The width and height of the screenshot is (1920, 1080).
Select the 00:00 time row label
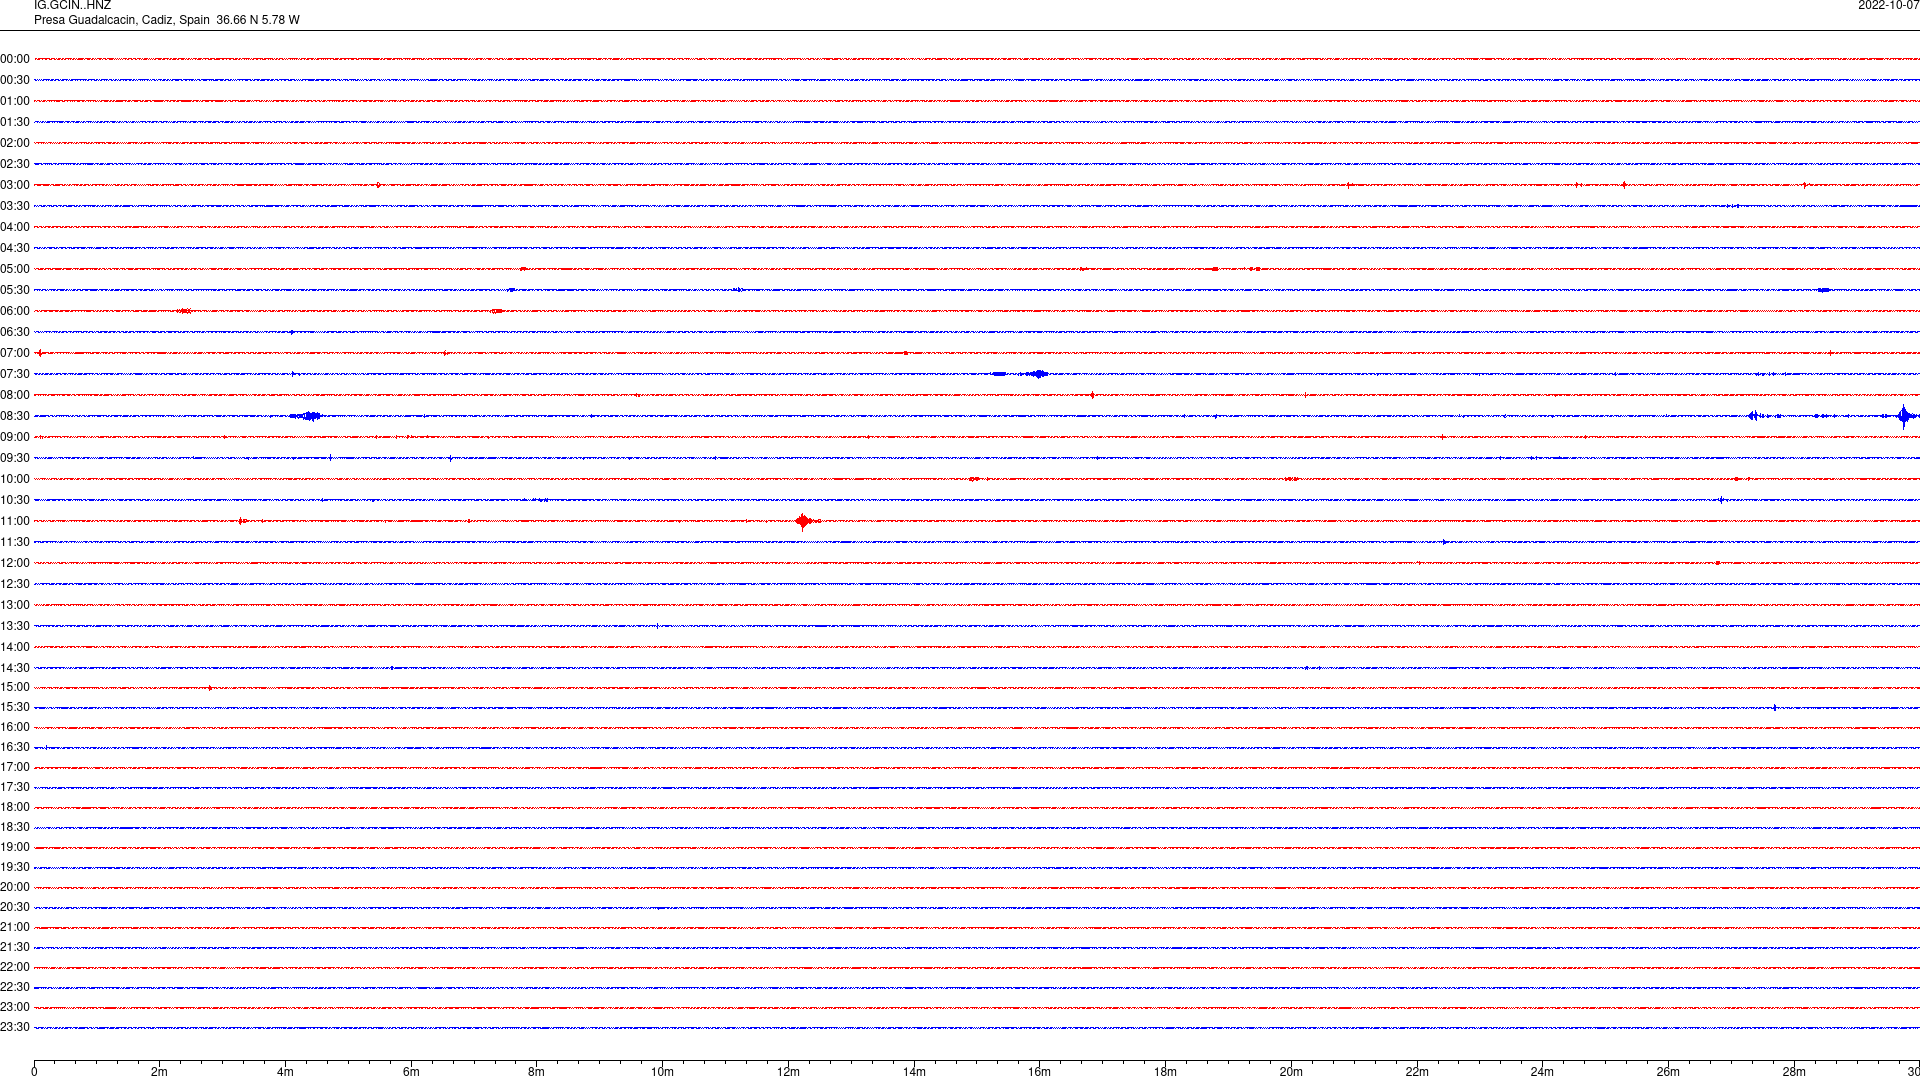[15, 59]
